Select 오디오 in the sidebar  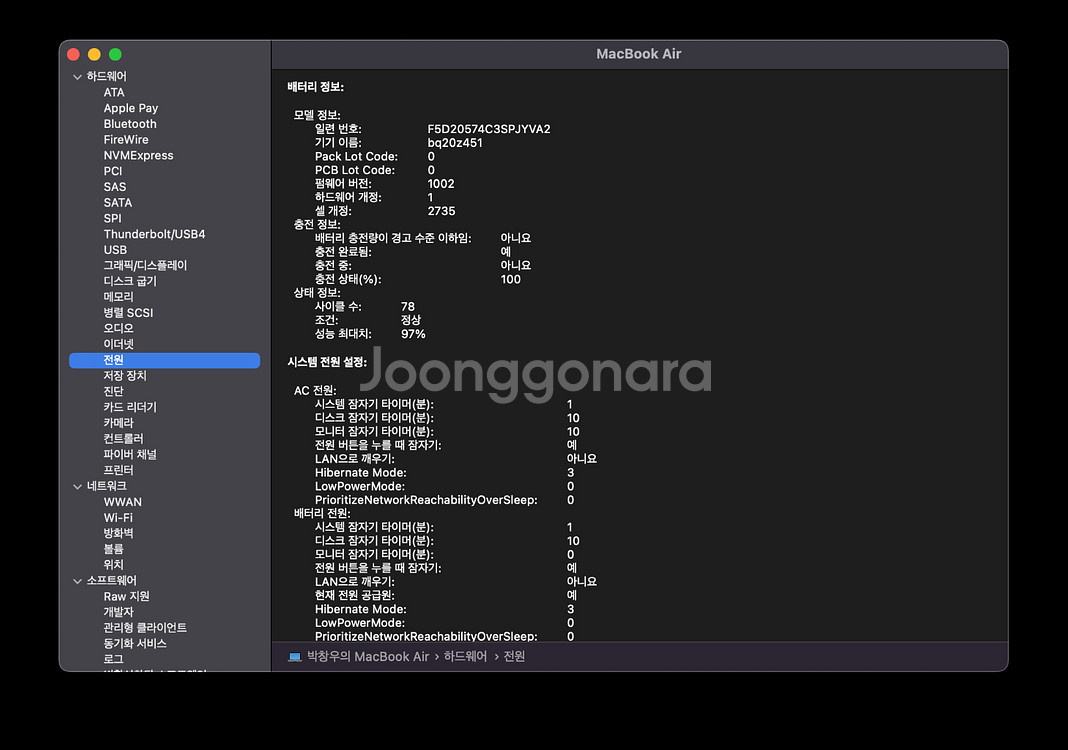[119, 328]
